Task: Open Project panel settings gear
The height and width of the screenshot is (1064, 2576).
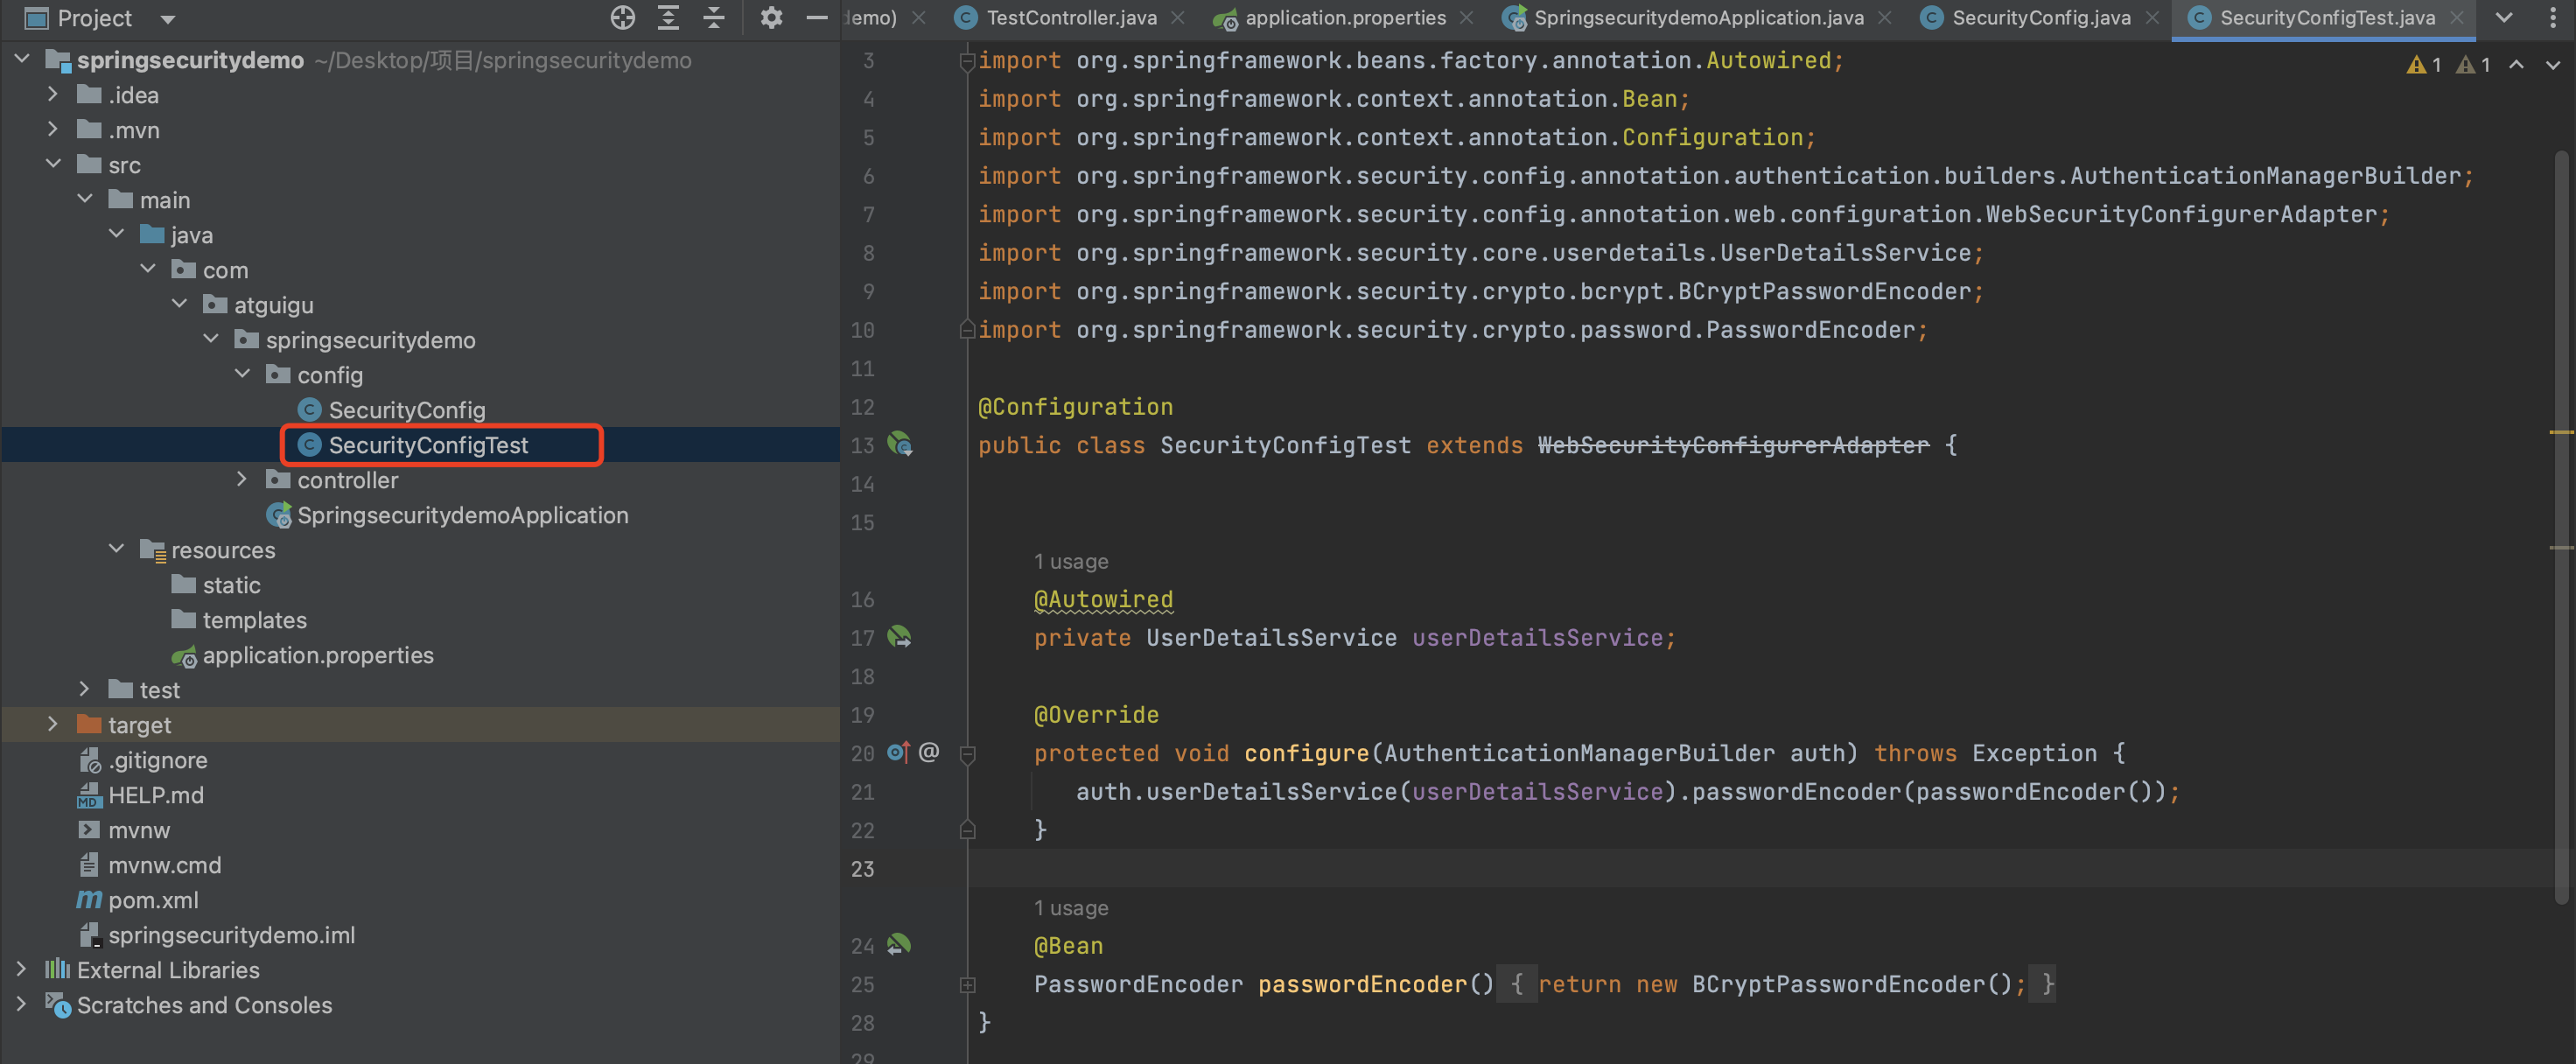Action: 771,18
